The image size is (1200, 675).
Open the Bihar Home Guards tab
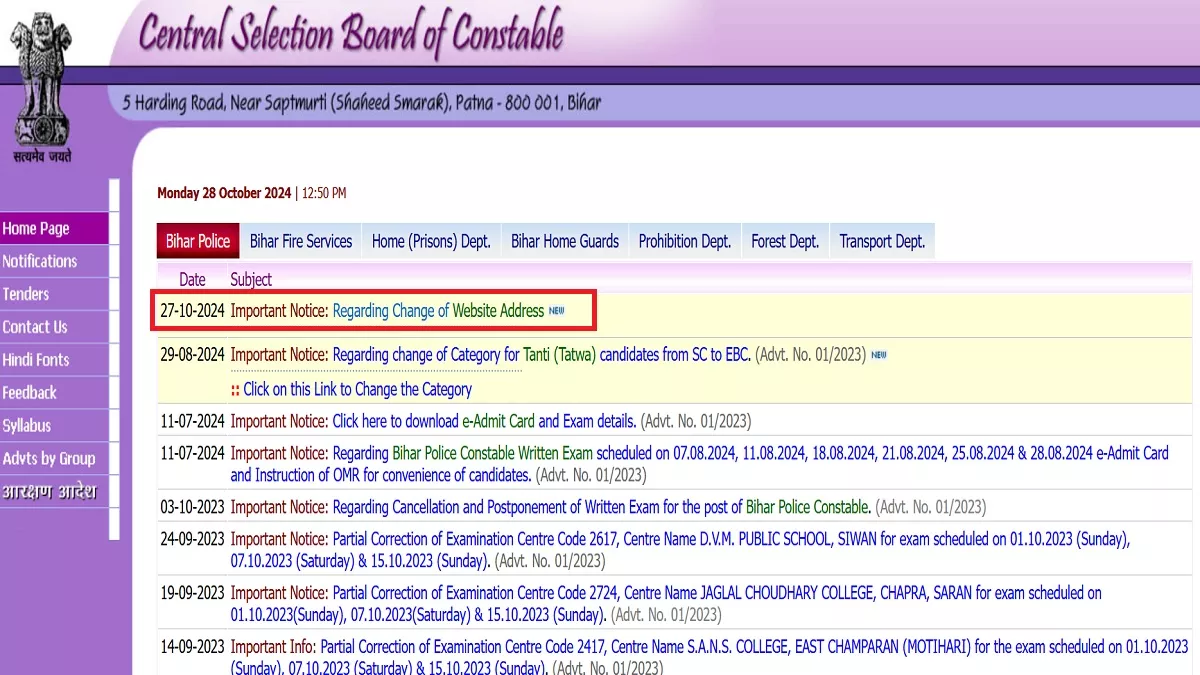coord(565,241)
